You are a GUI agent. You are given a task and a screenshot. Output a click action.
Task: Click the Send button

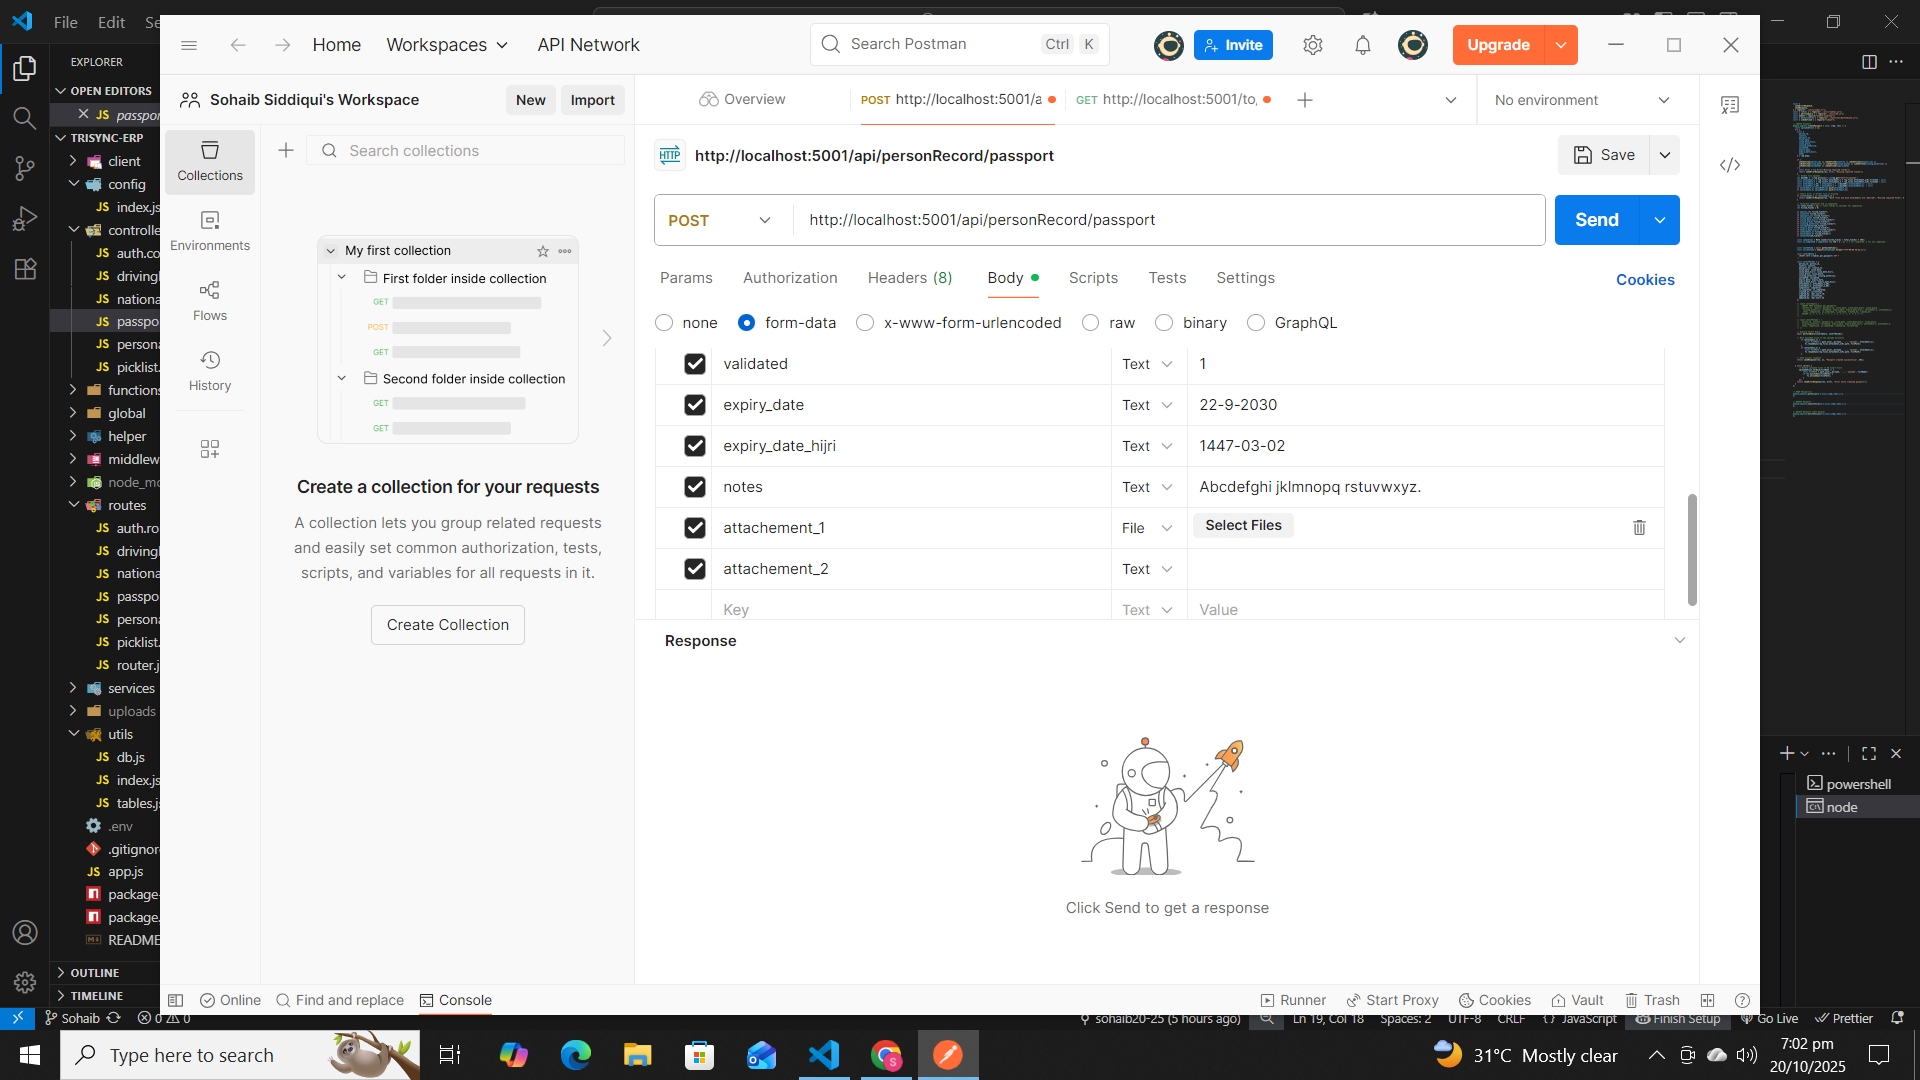point(1596,220)
